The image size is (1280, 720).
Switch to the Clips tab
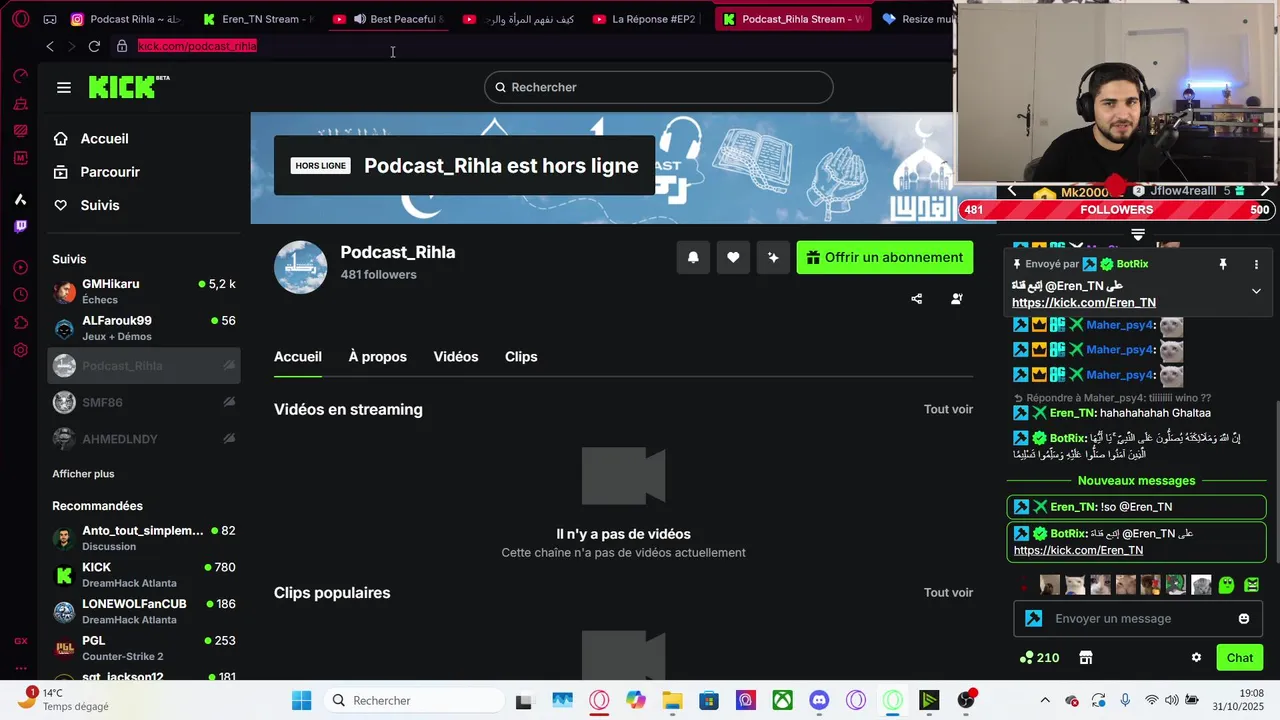[x=521, y=357]
